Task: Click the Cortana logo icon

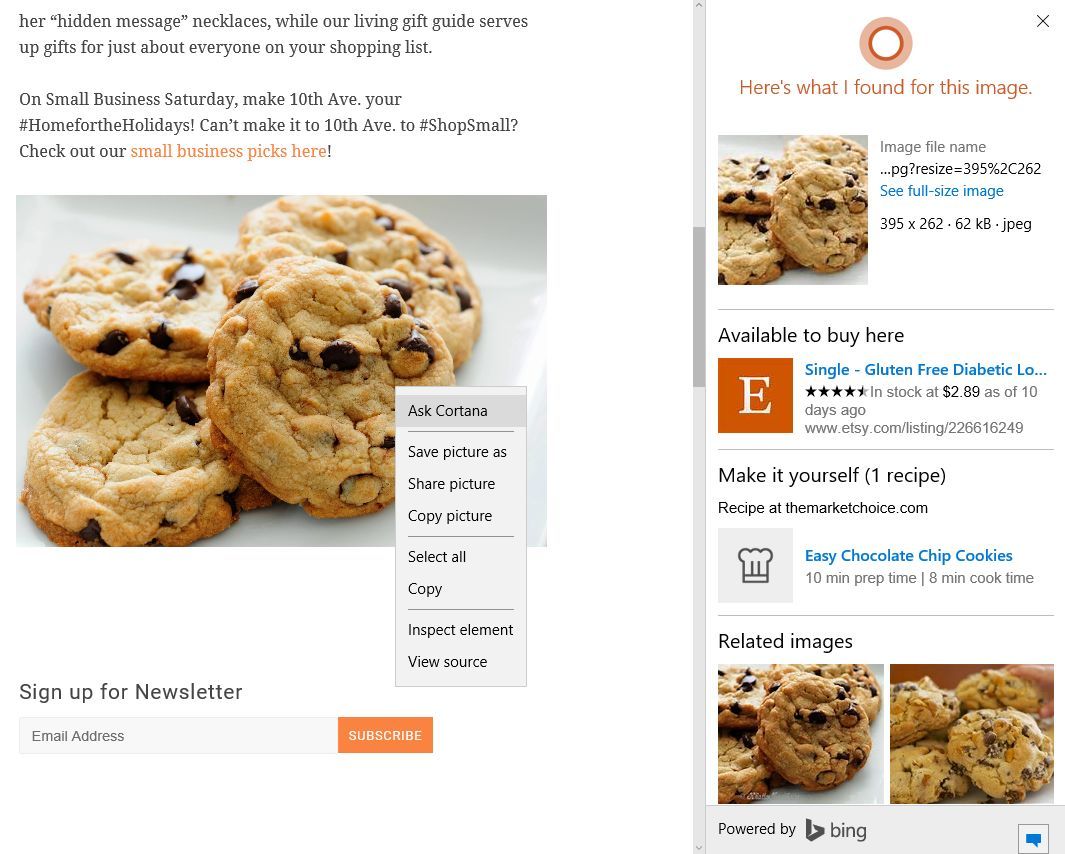Action: [x=885, y=43]
